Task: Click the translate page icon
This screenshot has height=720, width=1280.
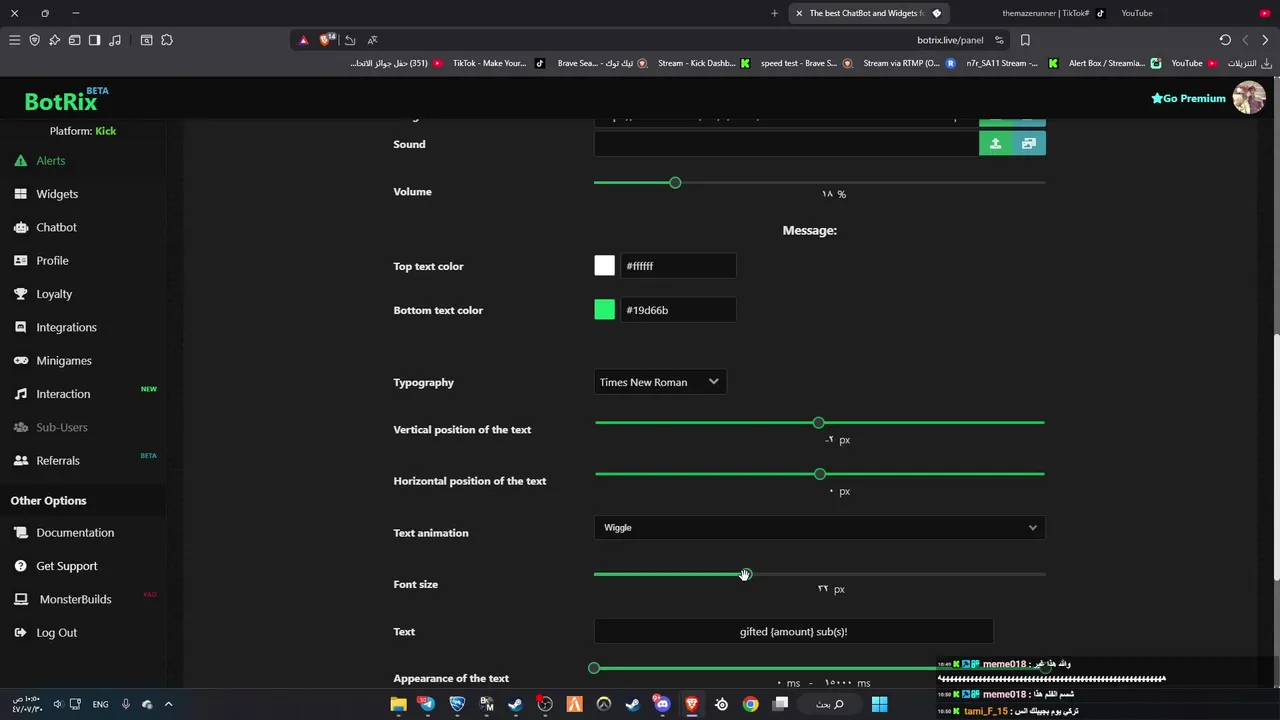Action: [x=372, y=40]
